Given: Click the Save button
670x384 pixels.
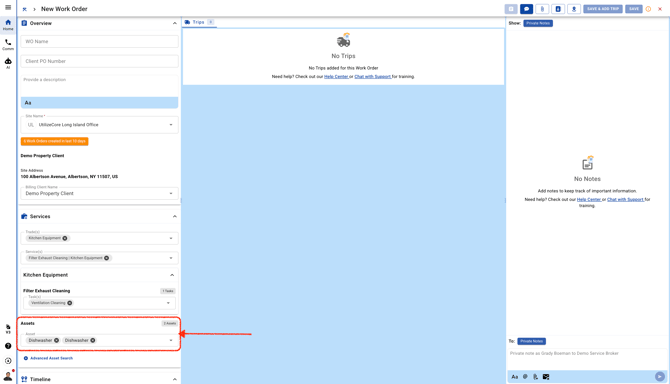Looking at the screenshot, I should coord(634,9).
